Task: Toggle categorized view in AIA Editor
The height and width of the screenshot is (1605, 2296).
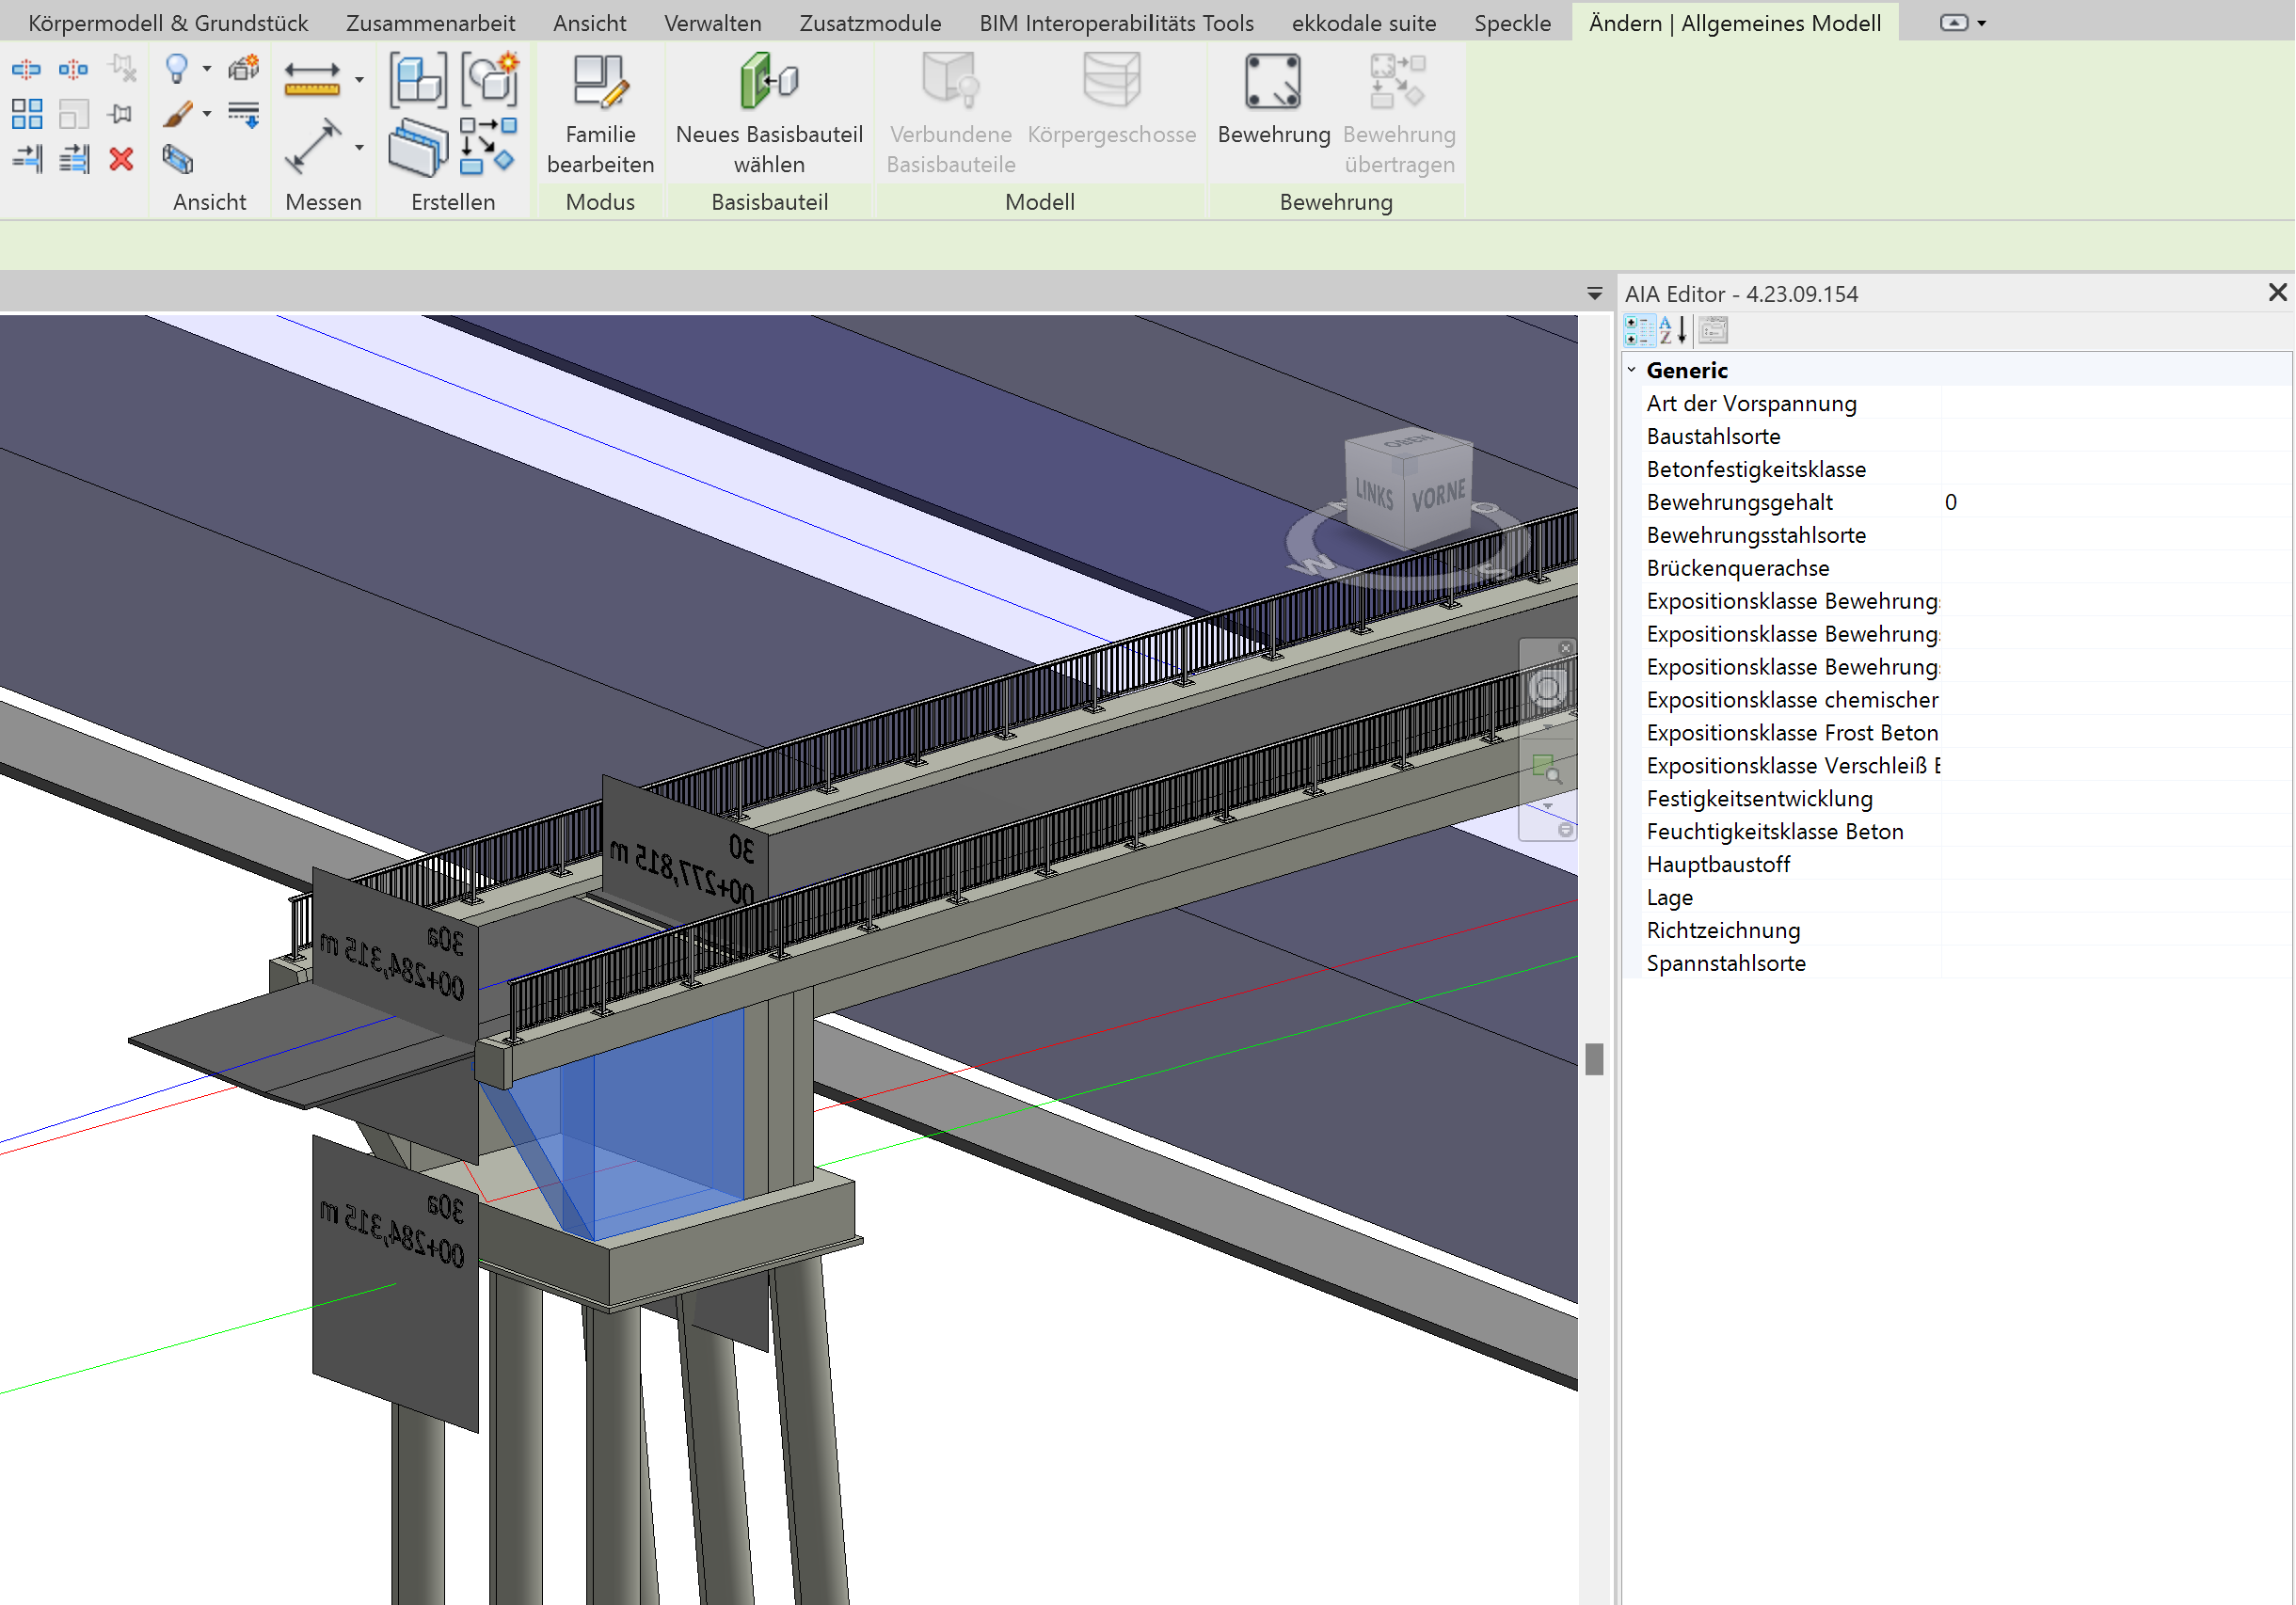Action: pos(1638,330)
